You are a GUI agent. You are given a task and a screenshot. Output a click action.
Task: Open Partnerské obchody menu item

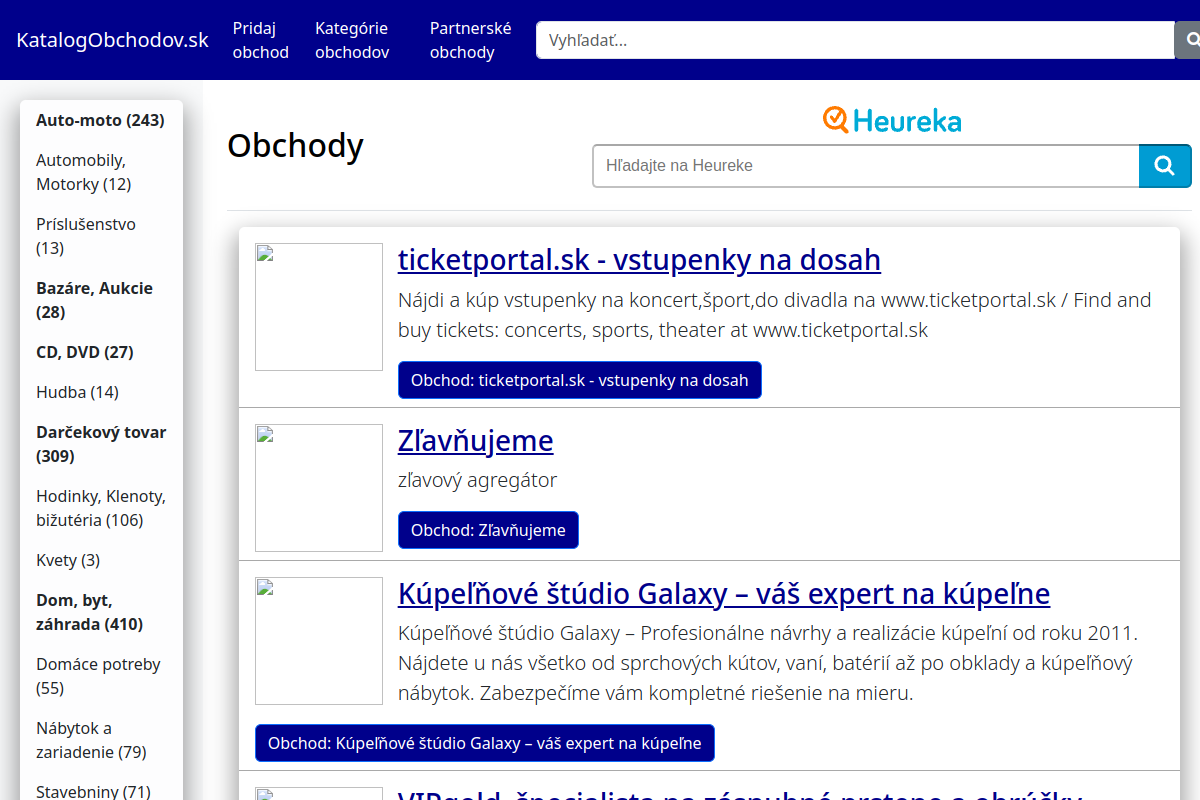470,40
